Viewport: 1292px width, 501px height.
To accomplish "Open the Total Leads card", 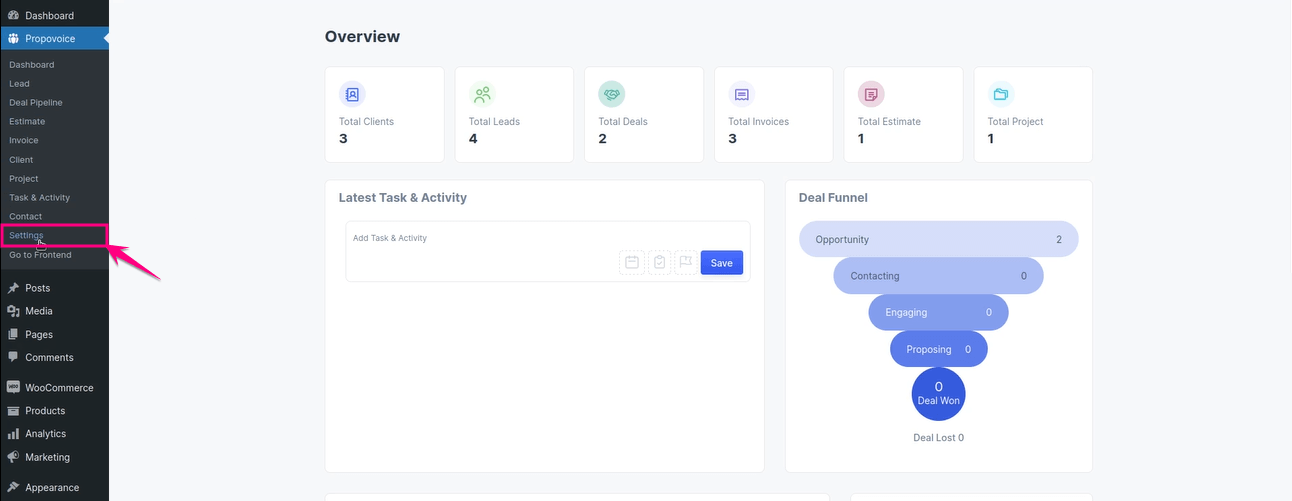I will click(x=514, y=115).
